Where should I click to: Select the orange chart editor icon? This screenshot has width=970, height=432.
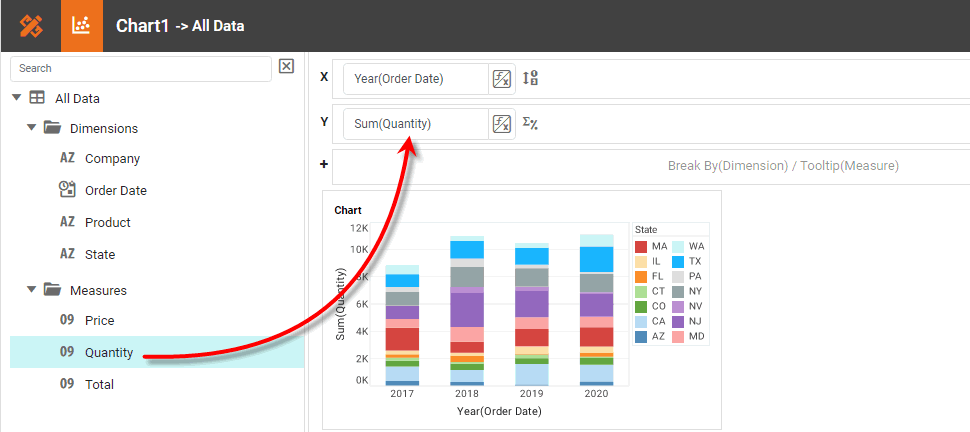coord(82,26)
